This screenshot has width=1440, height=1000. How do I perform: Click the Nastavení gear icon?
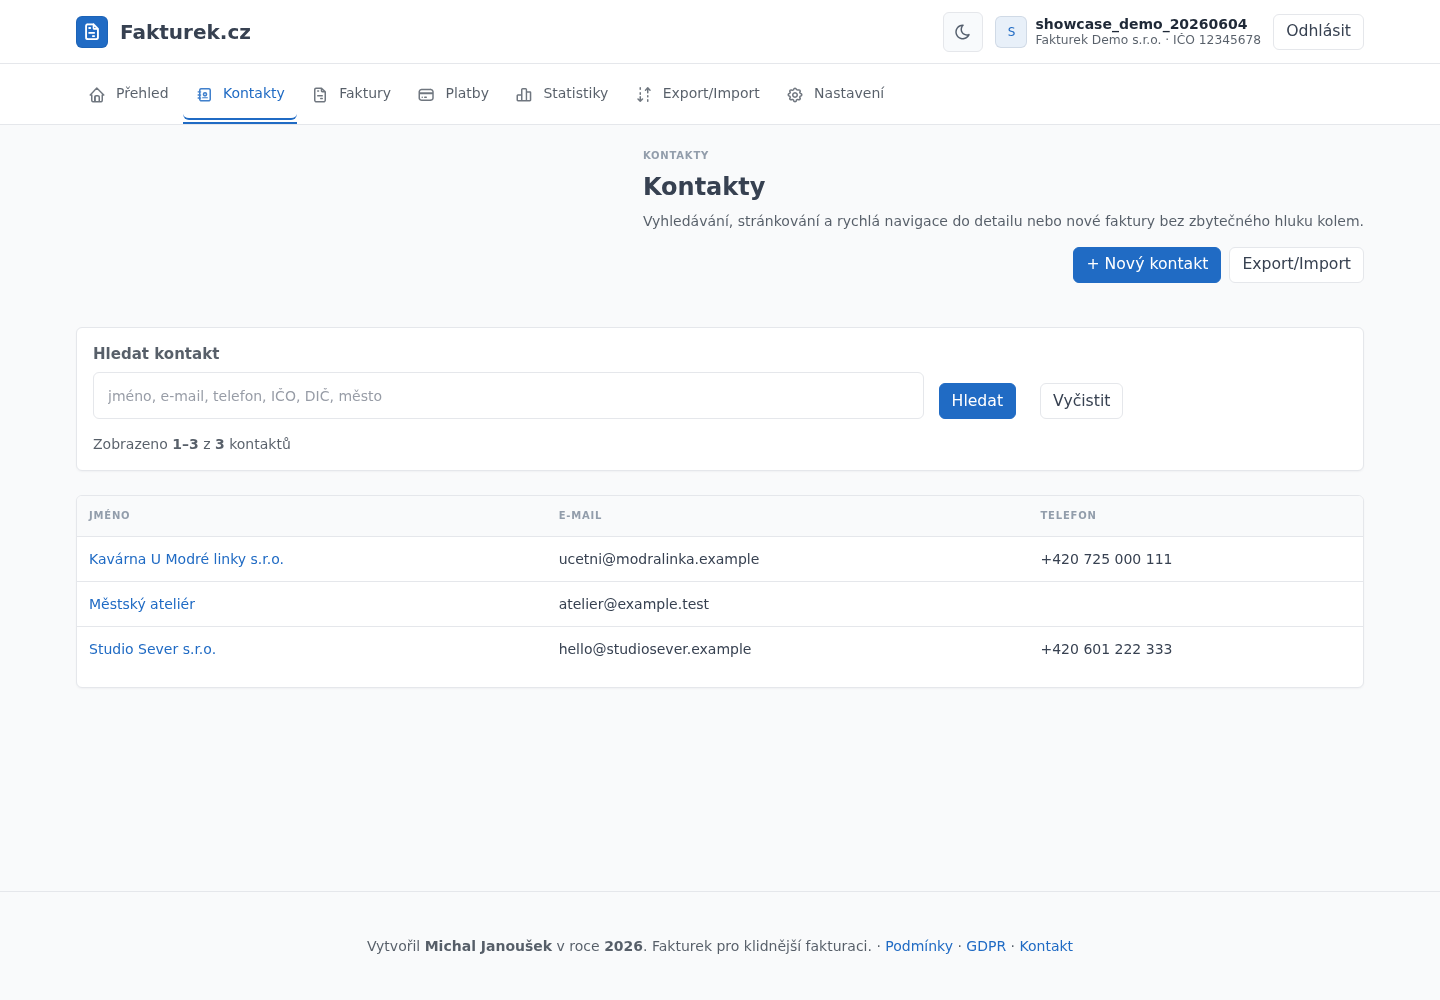coord(795,95)
